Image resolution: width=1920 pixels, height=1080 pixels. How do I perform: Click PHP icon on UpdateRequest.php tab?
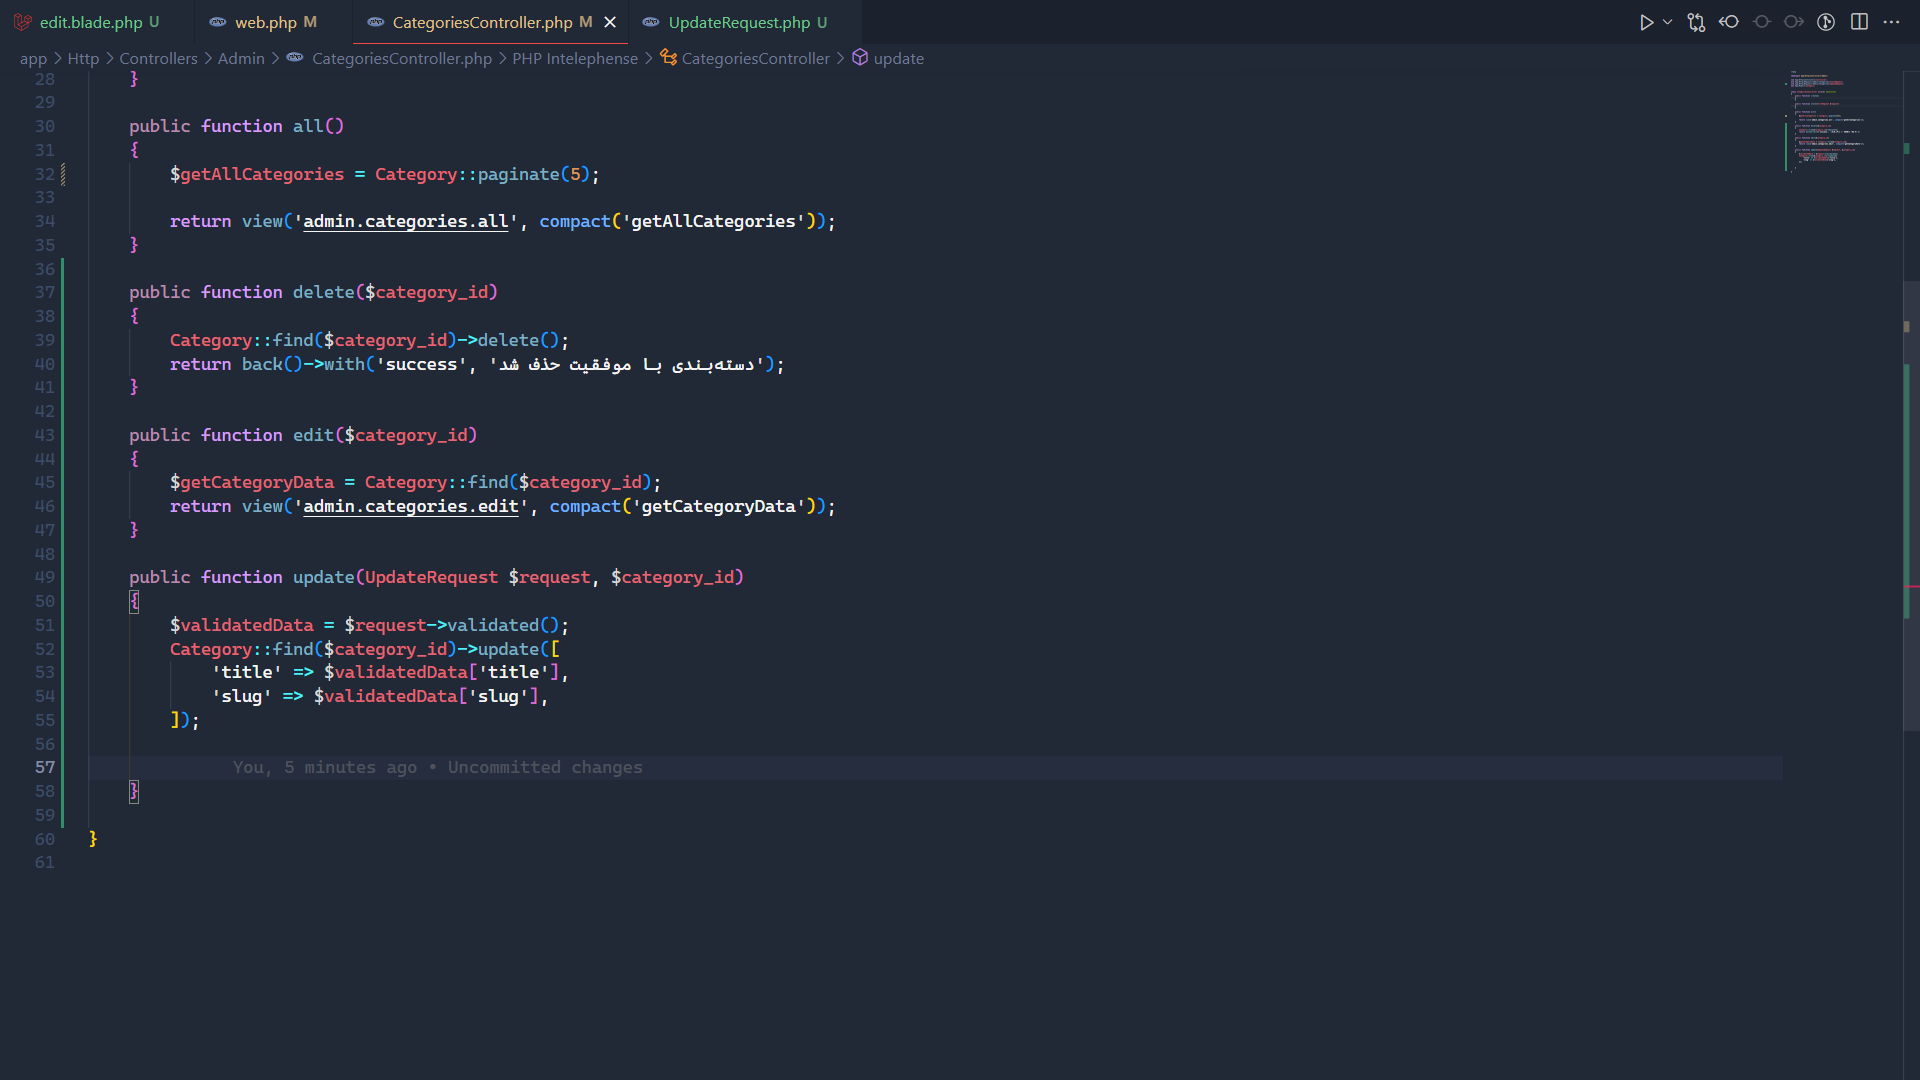tap(651, 22)
